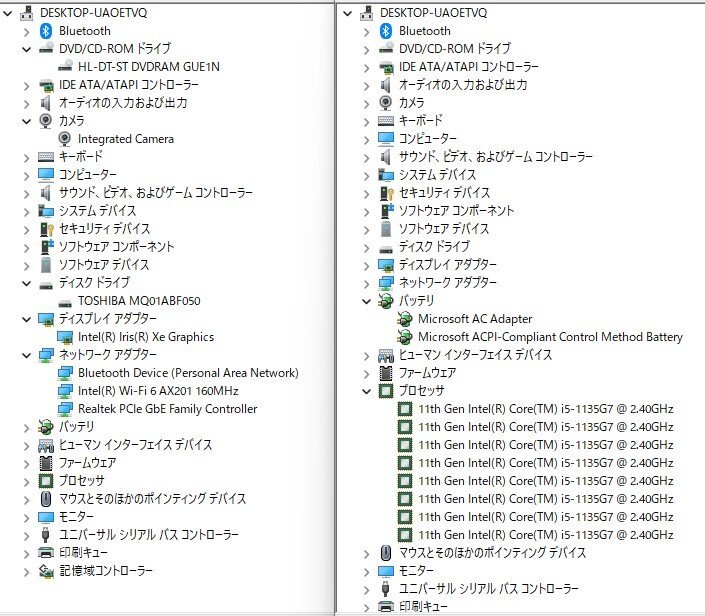This screenshot has height=616, width=705.
Task: Click the Integrated Camera device icon
Action: [x=65, y=139]
